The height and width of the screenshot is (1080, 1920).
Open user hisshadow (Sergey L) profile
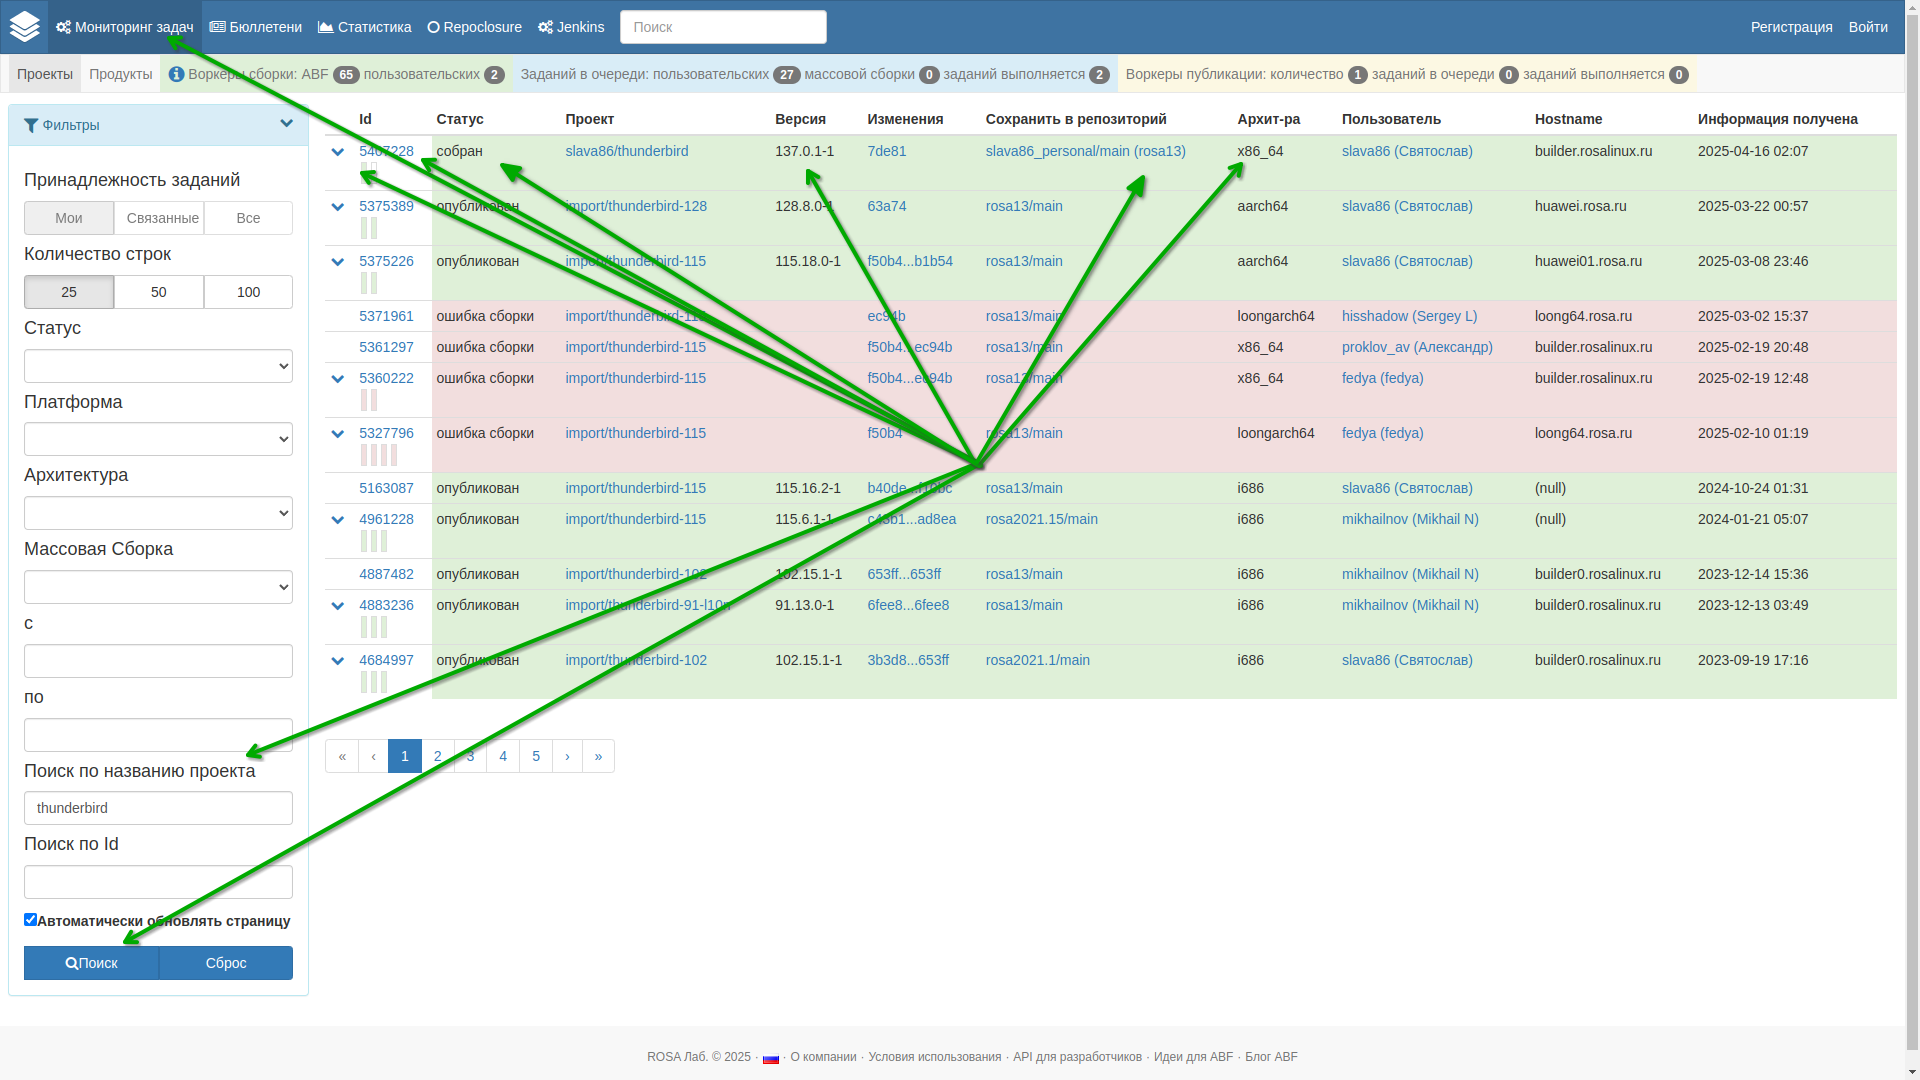(x=1410, y=316)
